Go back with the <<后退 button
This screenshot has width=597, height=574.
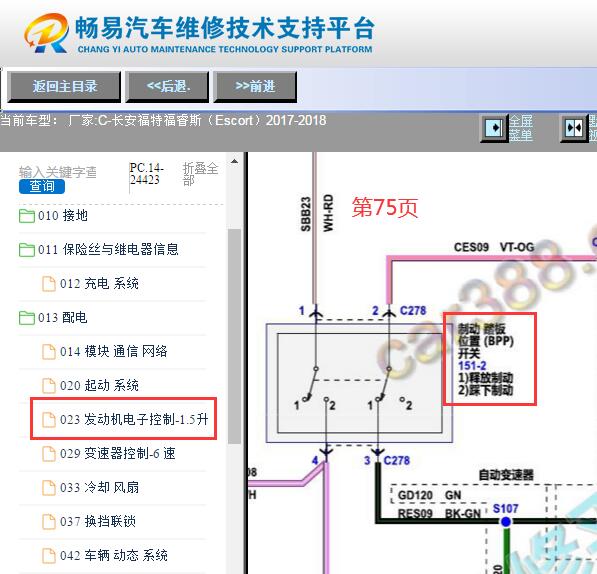click(x=168, y=86)
